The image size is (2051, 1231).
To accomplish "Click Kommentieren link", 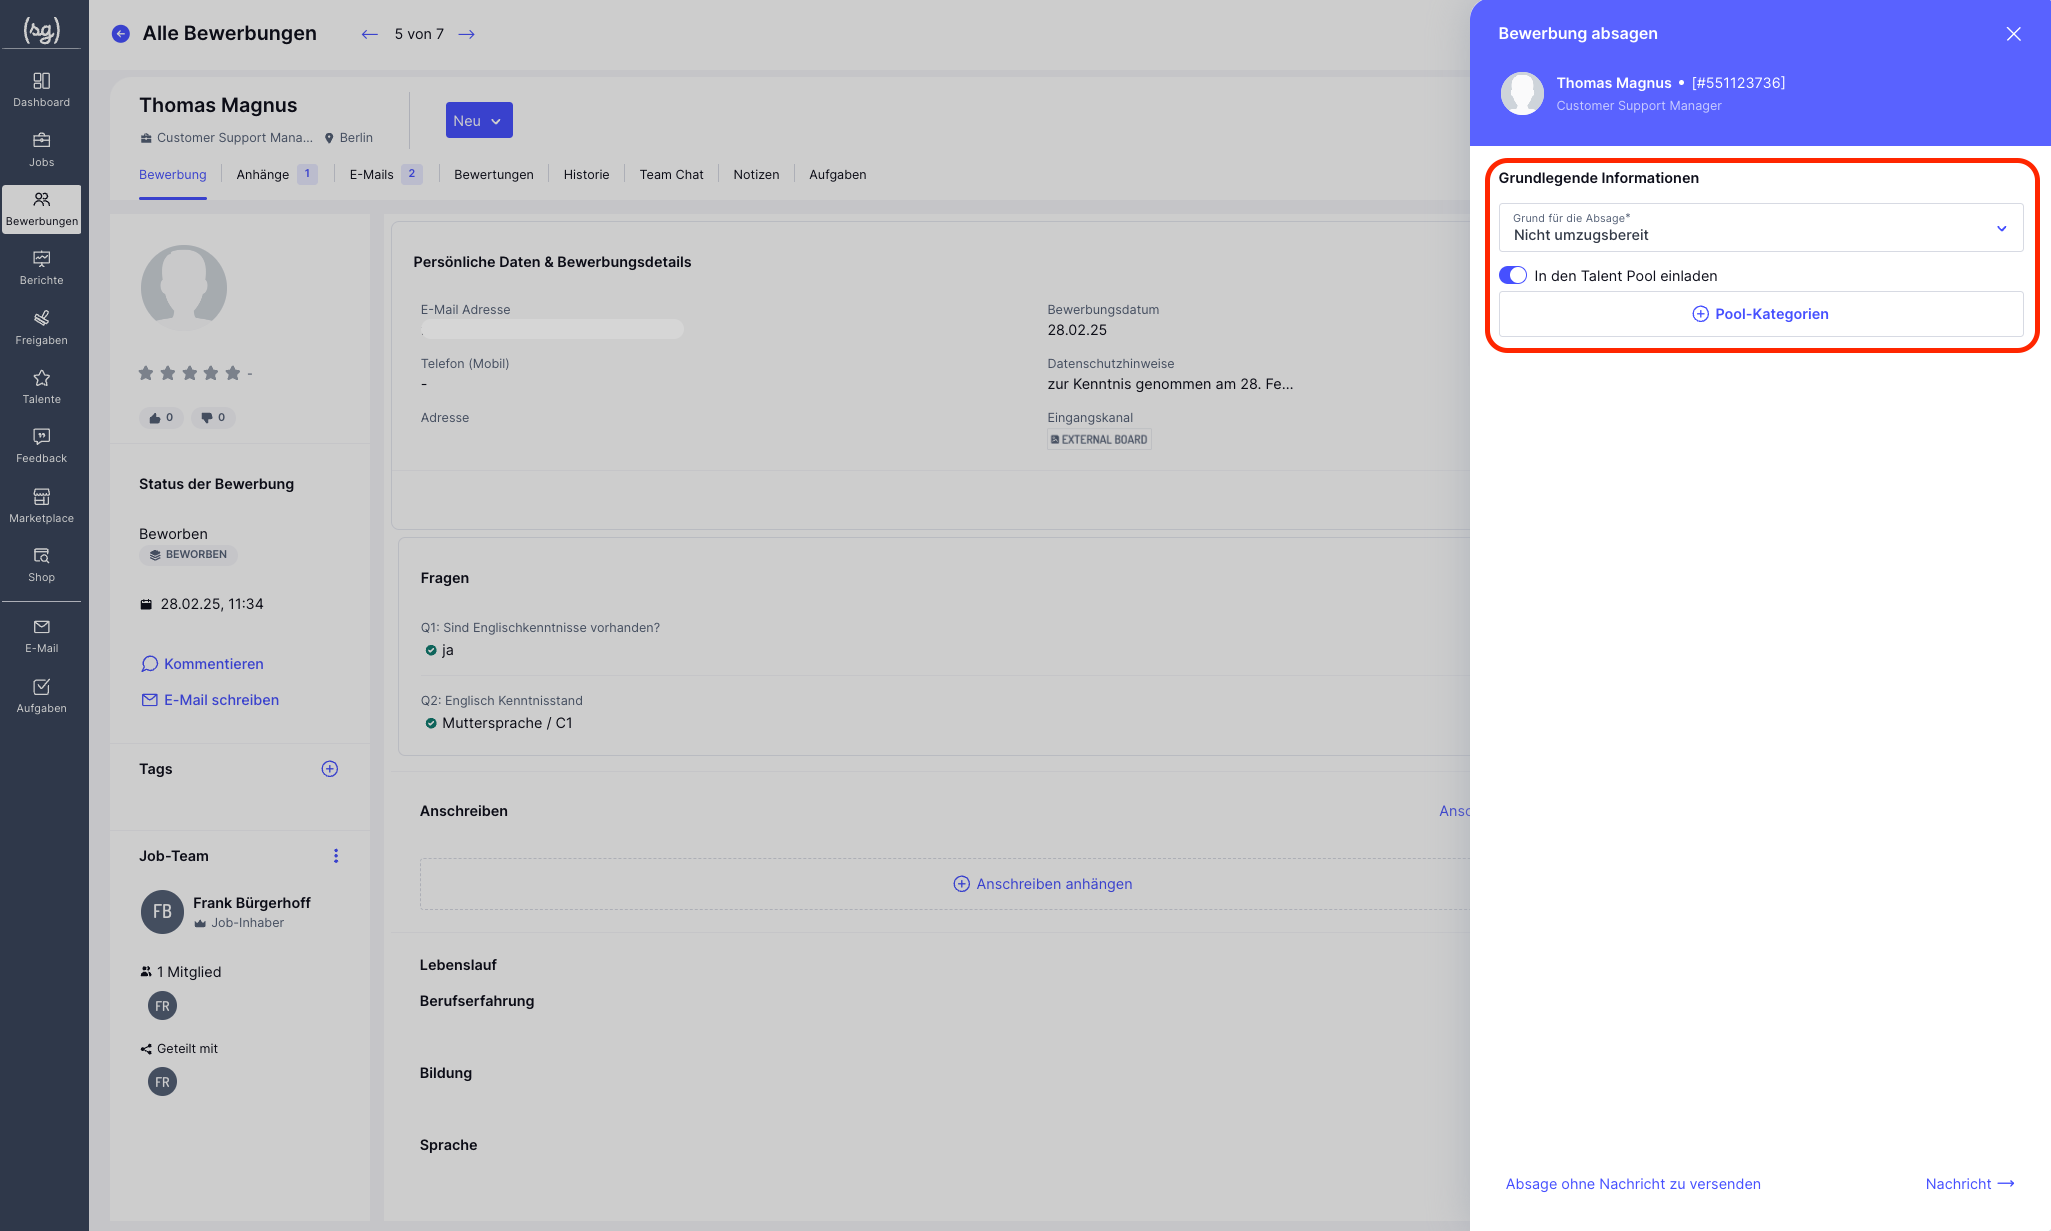I will [203, 664].
